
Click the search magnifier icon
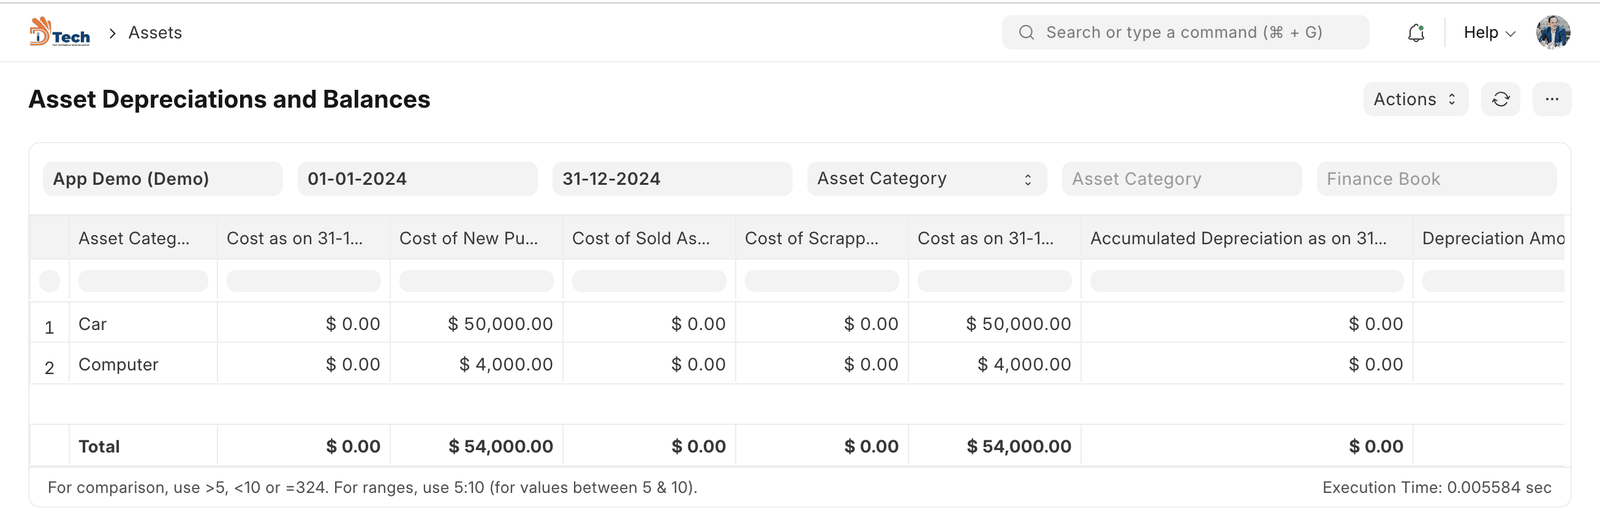(1026, 33)
